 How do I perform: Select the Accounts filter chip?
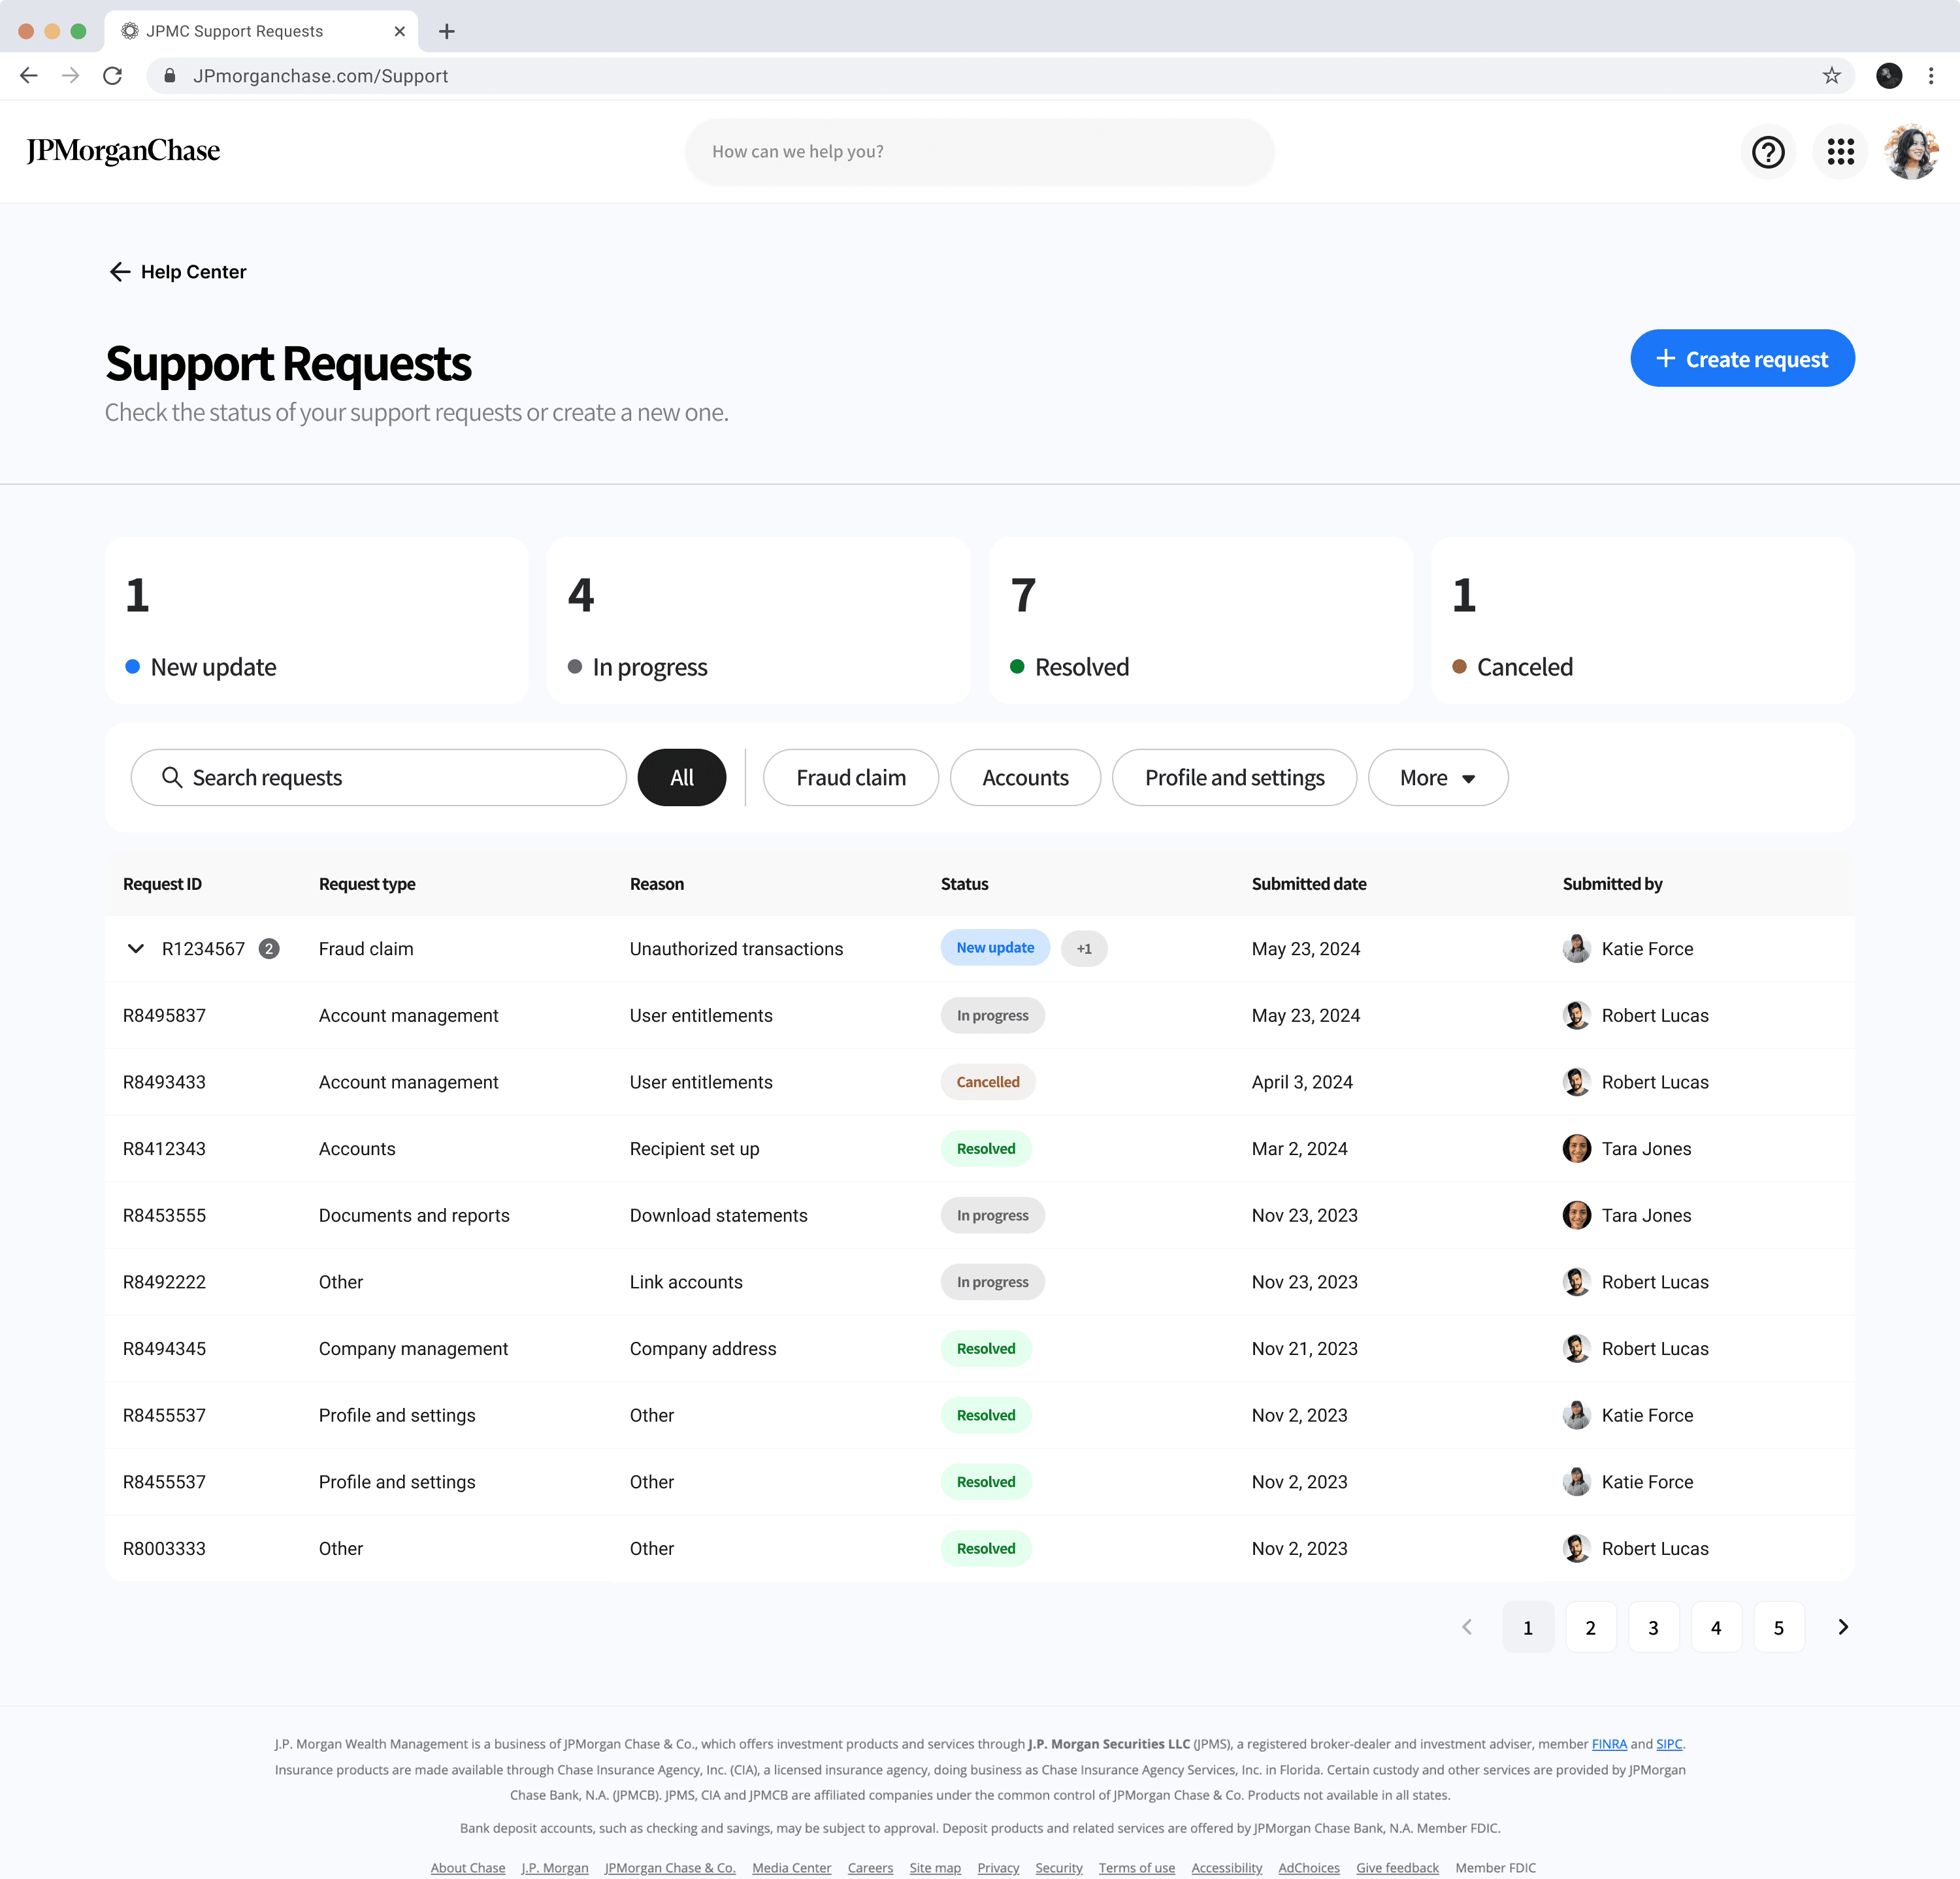(1024, 777)
